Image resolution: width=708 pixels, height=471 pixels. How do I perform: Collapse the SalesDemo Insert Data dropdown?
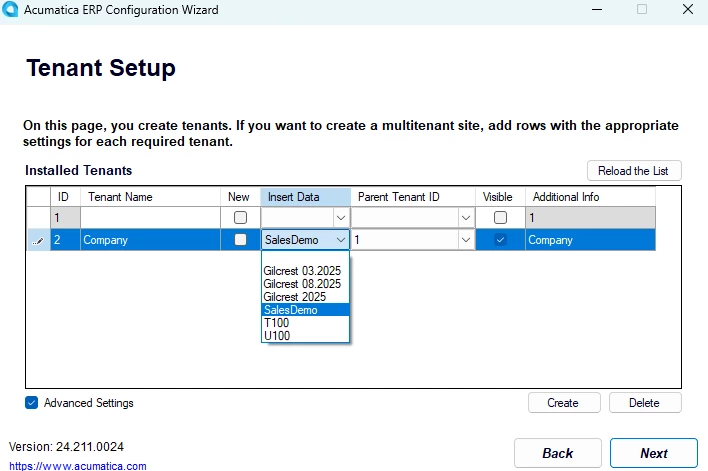coord(341,240)
